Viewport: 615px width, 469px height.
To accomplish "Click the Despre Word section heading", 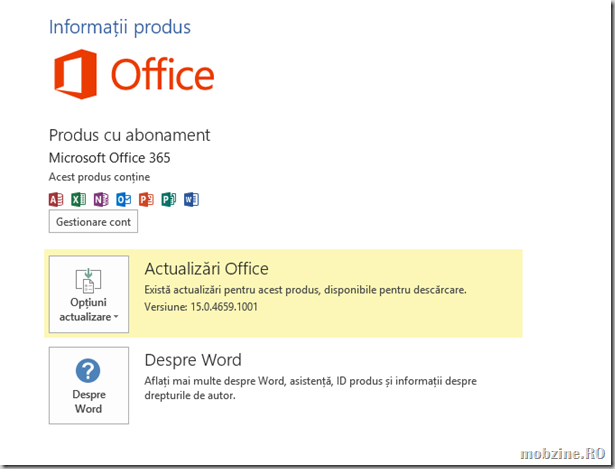I will point(193,360).
